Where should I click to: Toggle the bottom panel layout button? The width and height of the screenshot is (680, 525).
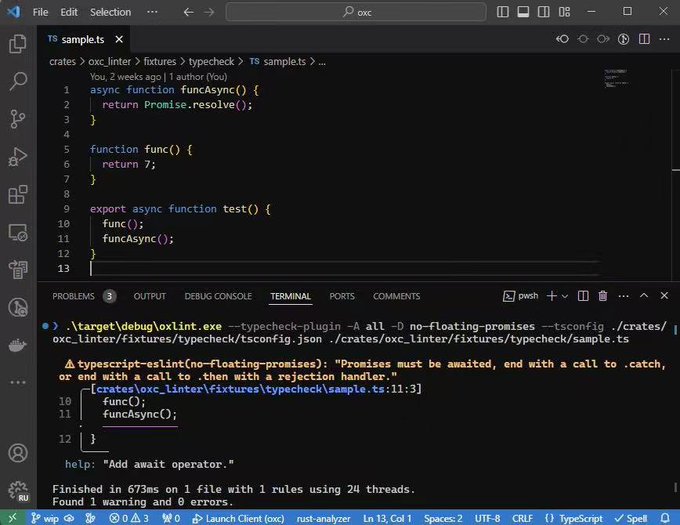[x=523, y=12]
